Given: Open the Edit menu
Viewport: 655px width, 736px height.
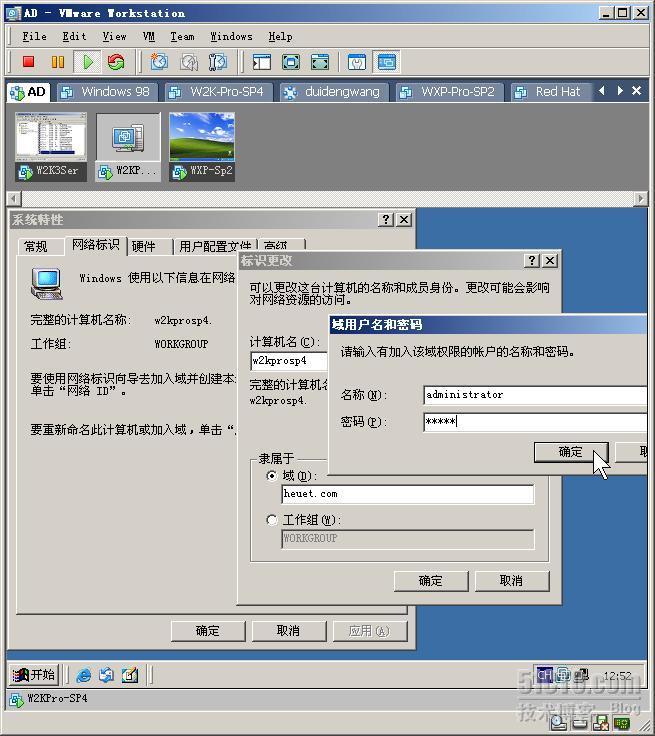Looking at the screenshot, I should point(74,36).
